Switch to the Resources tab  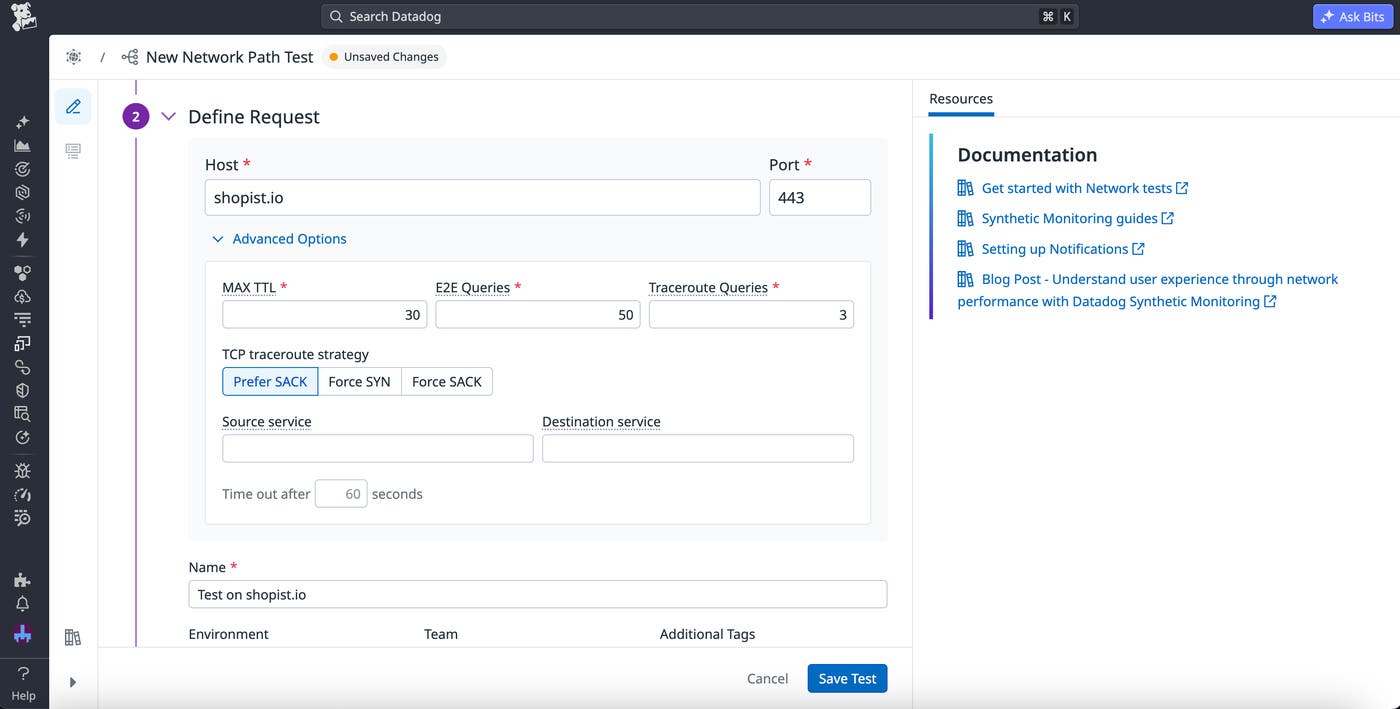click(x=960, y=99)
